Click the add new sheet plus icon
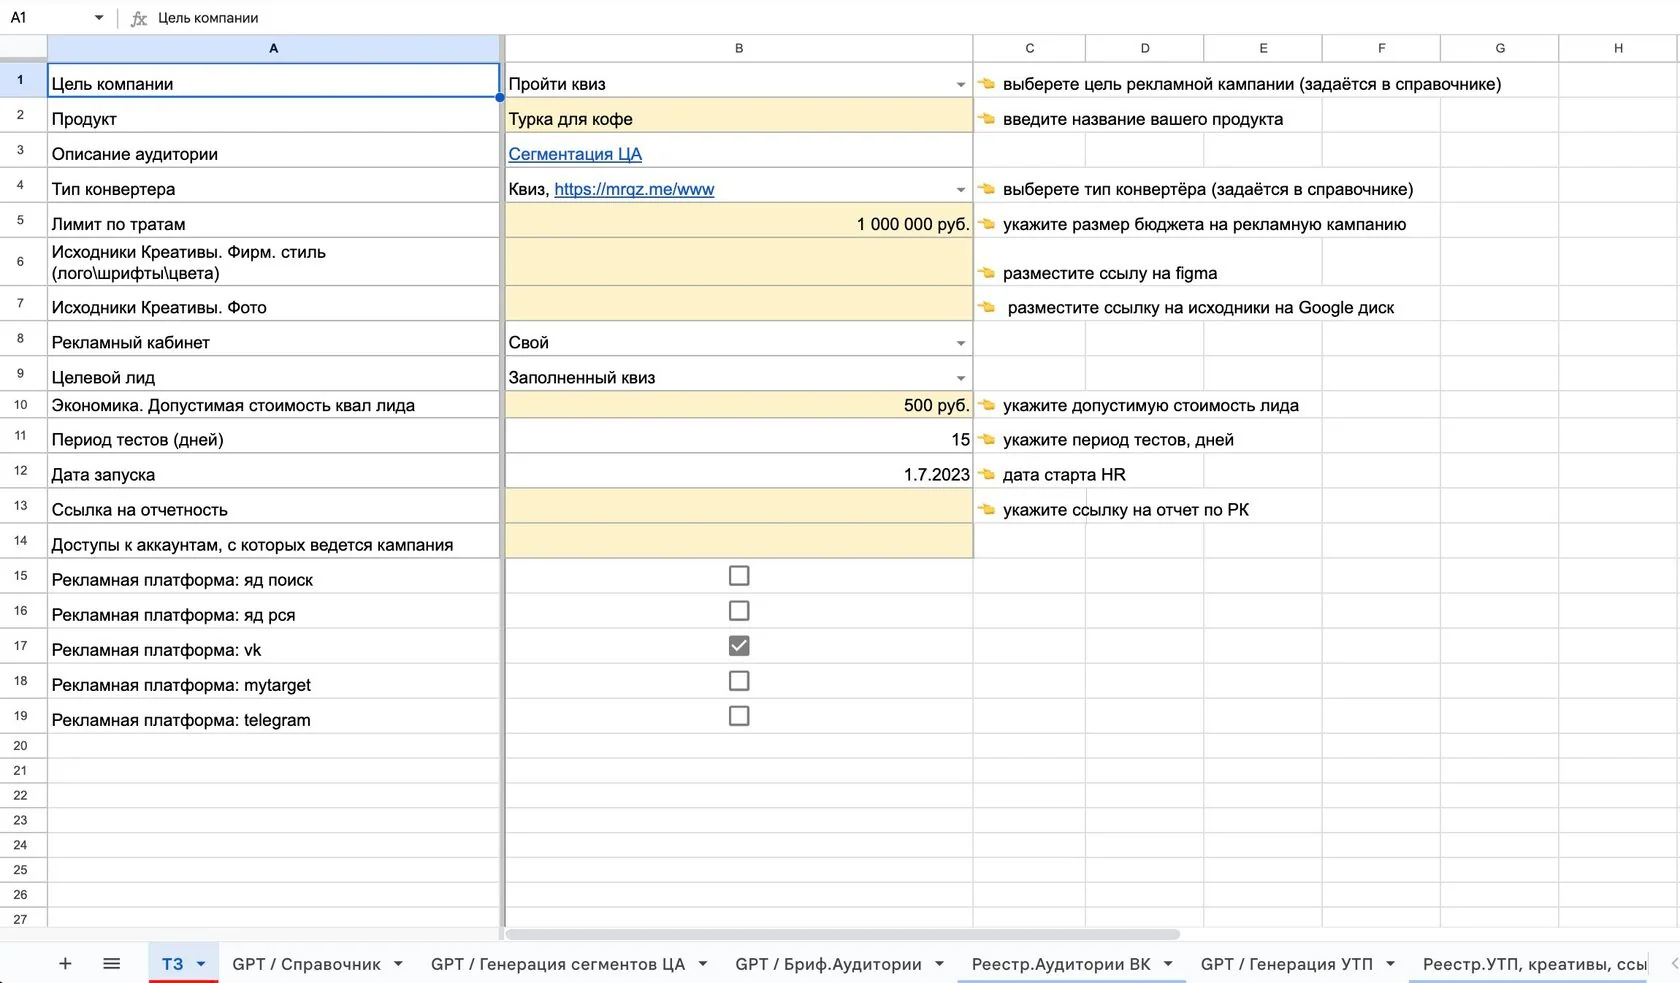This screenshot has height=983, width=1680. point(65,964)
